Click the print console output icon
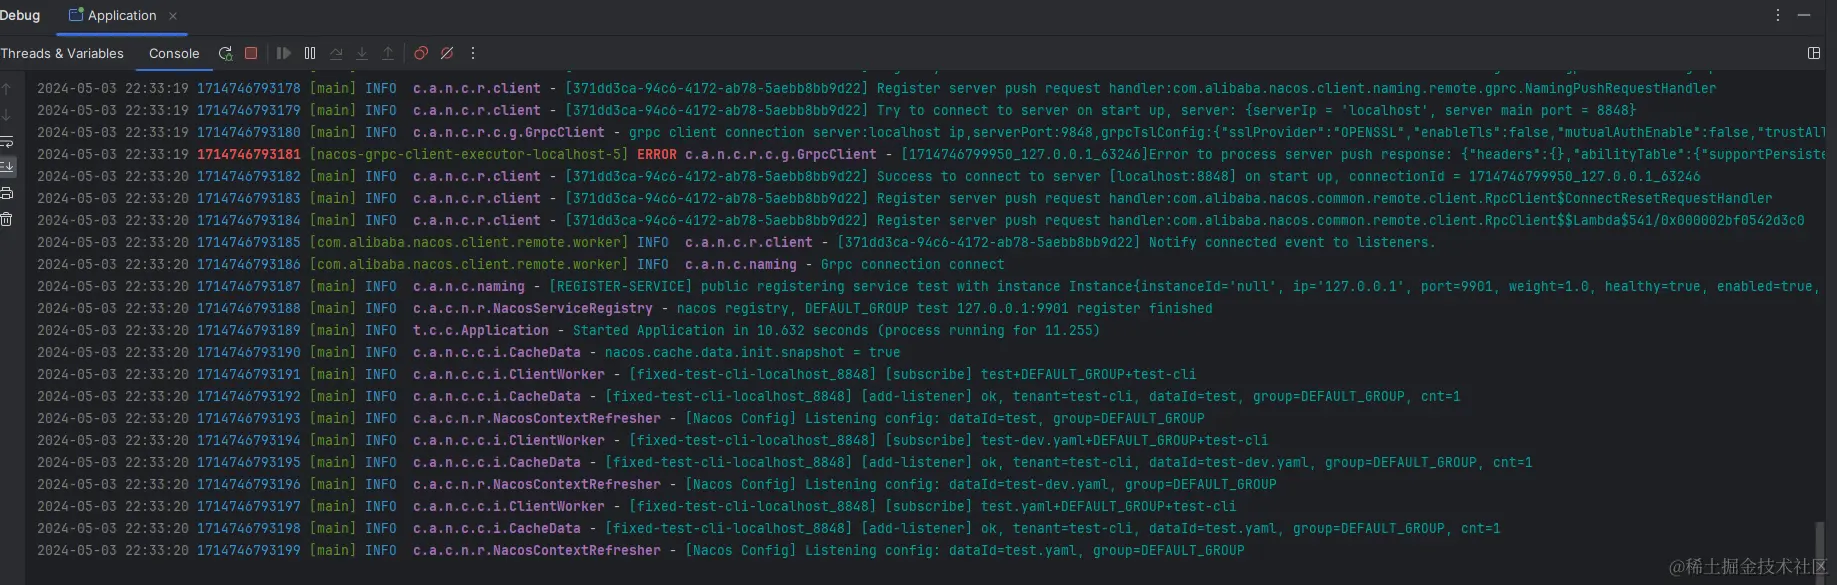Screen dimensions: 1837x585 click(x=7, y=193)
